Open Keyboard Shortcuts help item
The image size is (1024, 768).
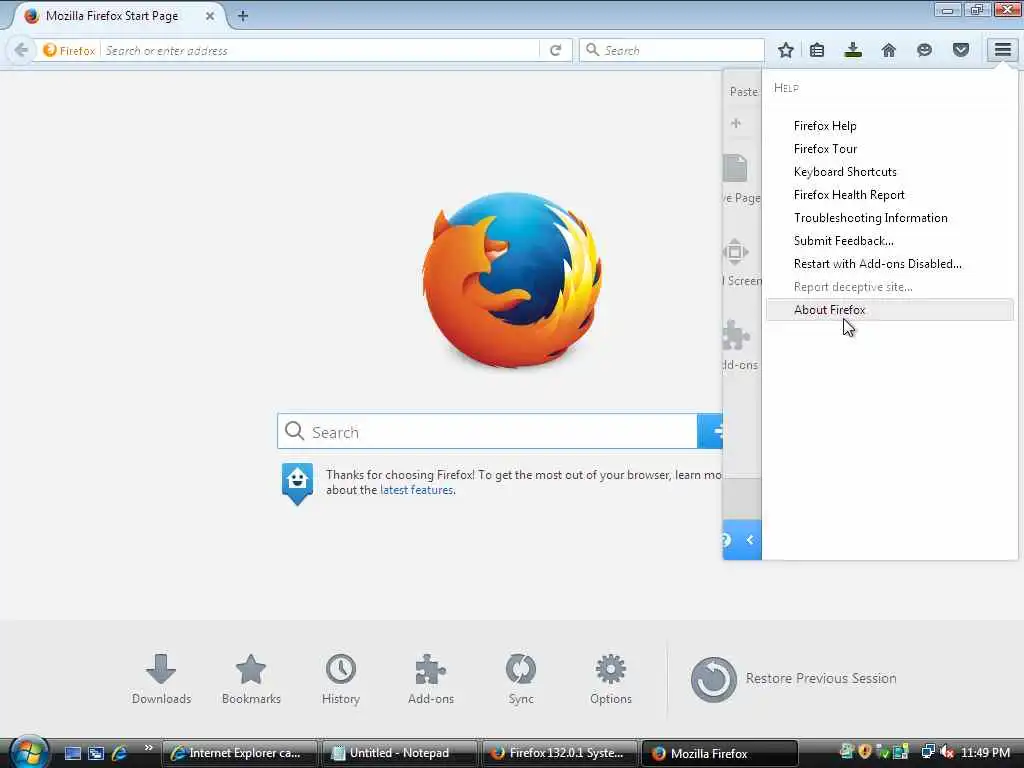pyautogui.click(x=845, y=171)
